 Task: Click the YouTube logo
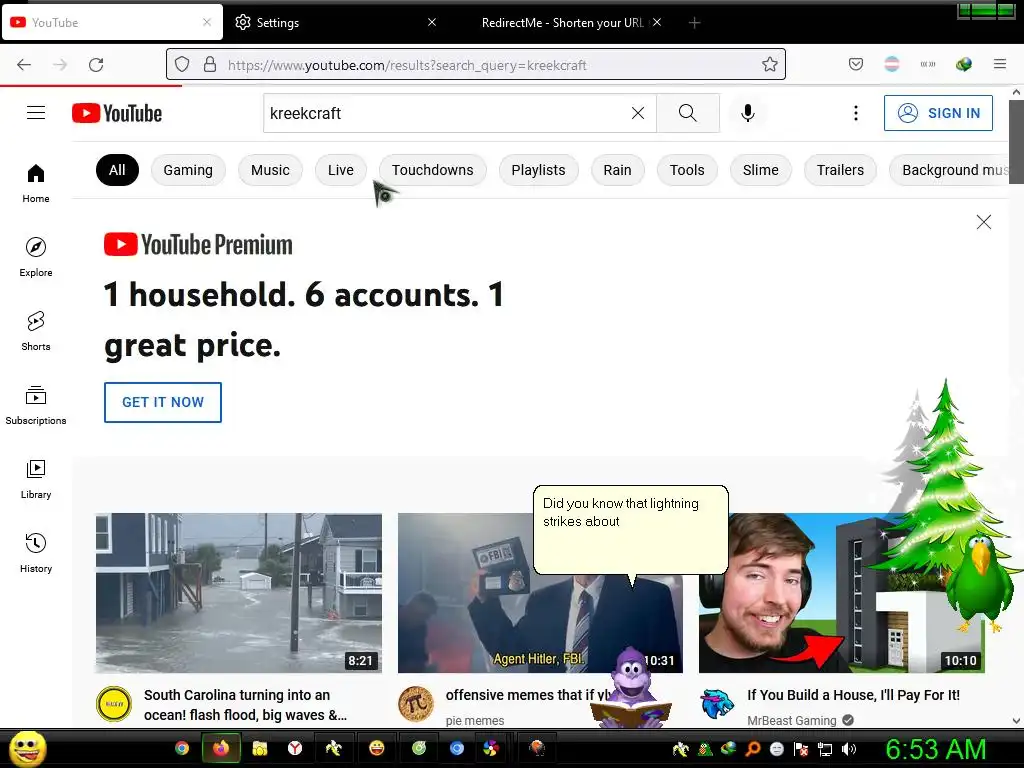tap(117, 113)
